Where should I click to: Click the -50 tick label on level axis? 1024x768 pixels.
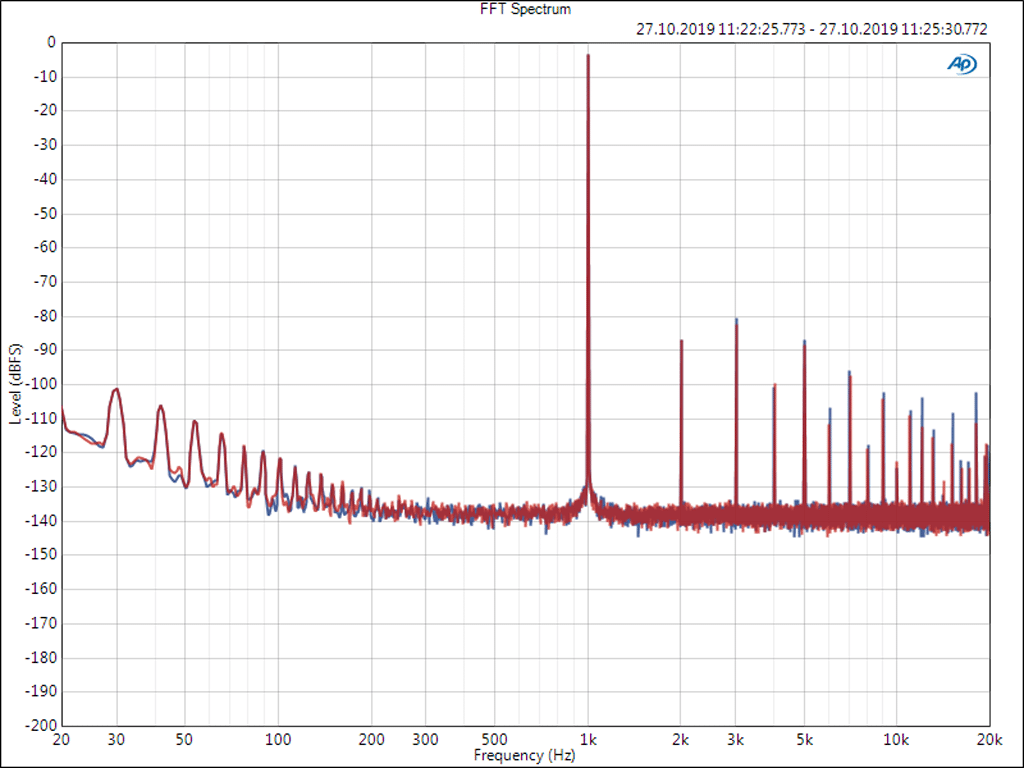pyautogui.click(x=46, y=214)
